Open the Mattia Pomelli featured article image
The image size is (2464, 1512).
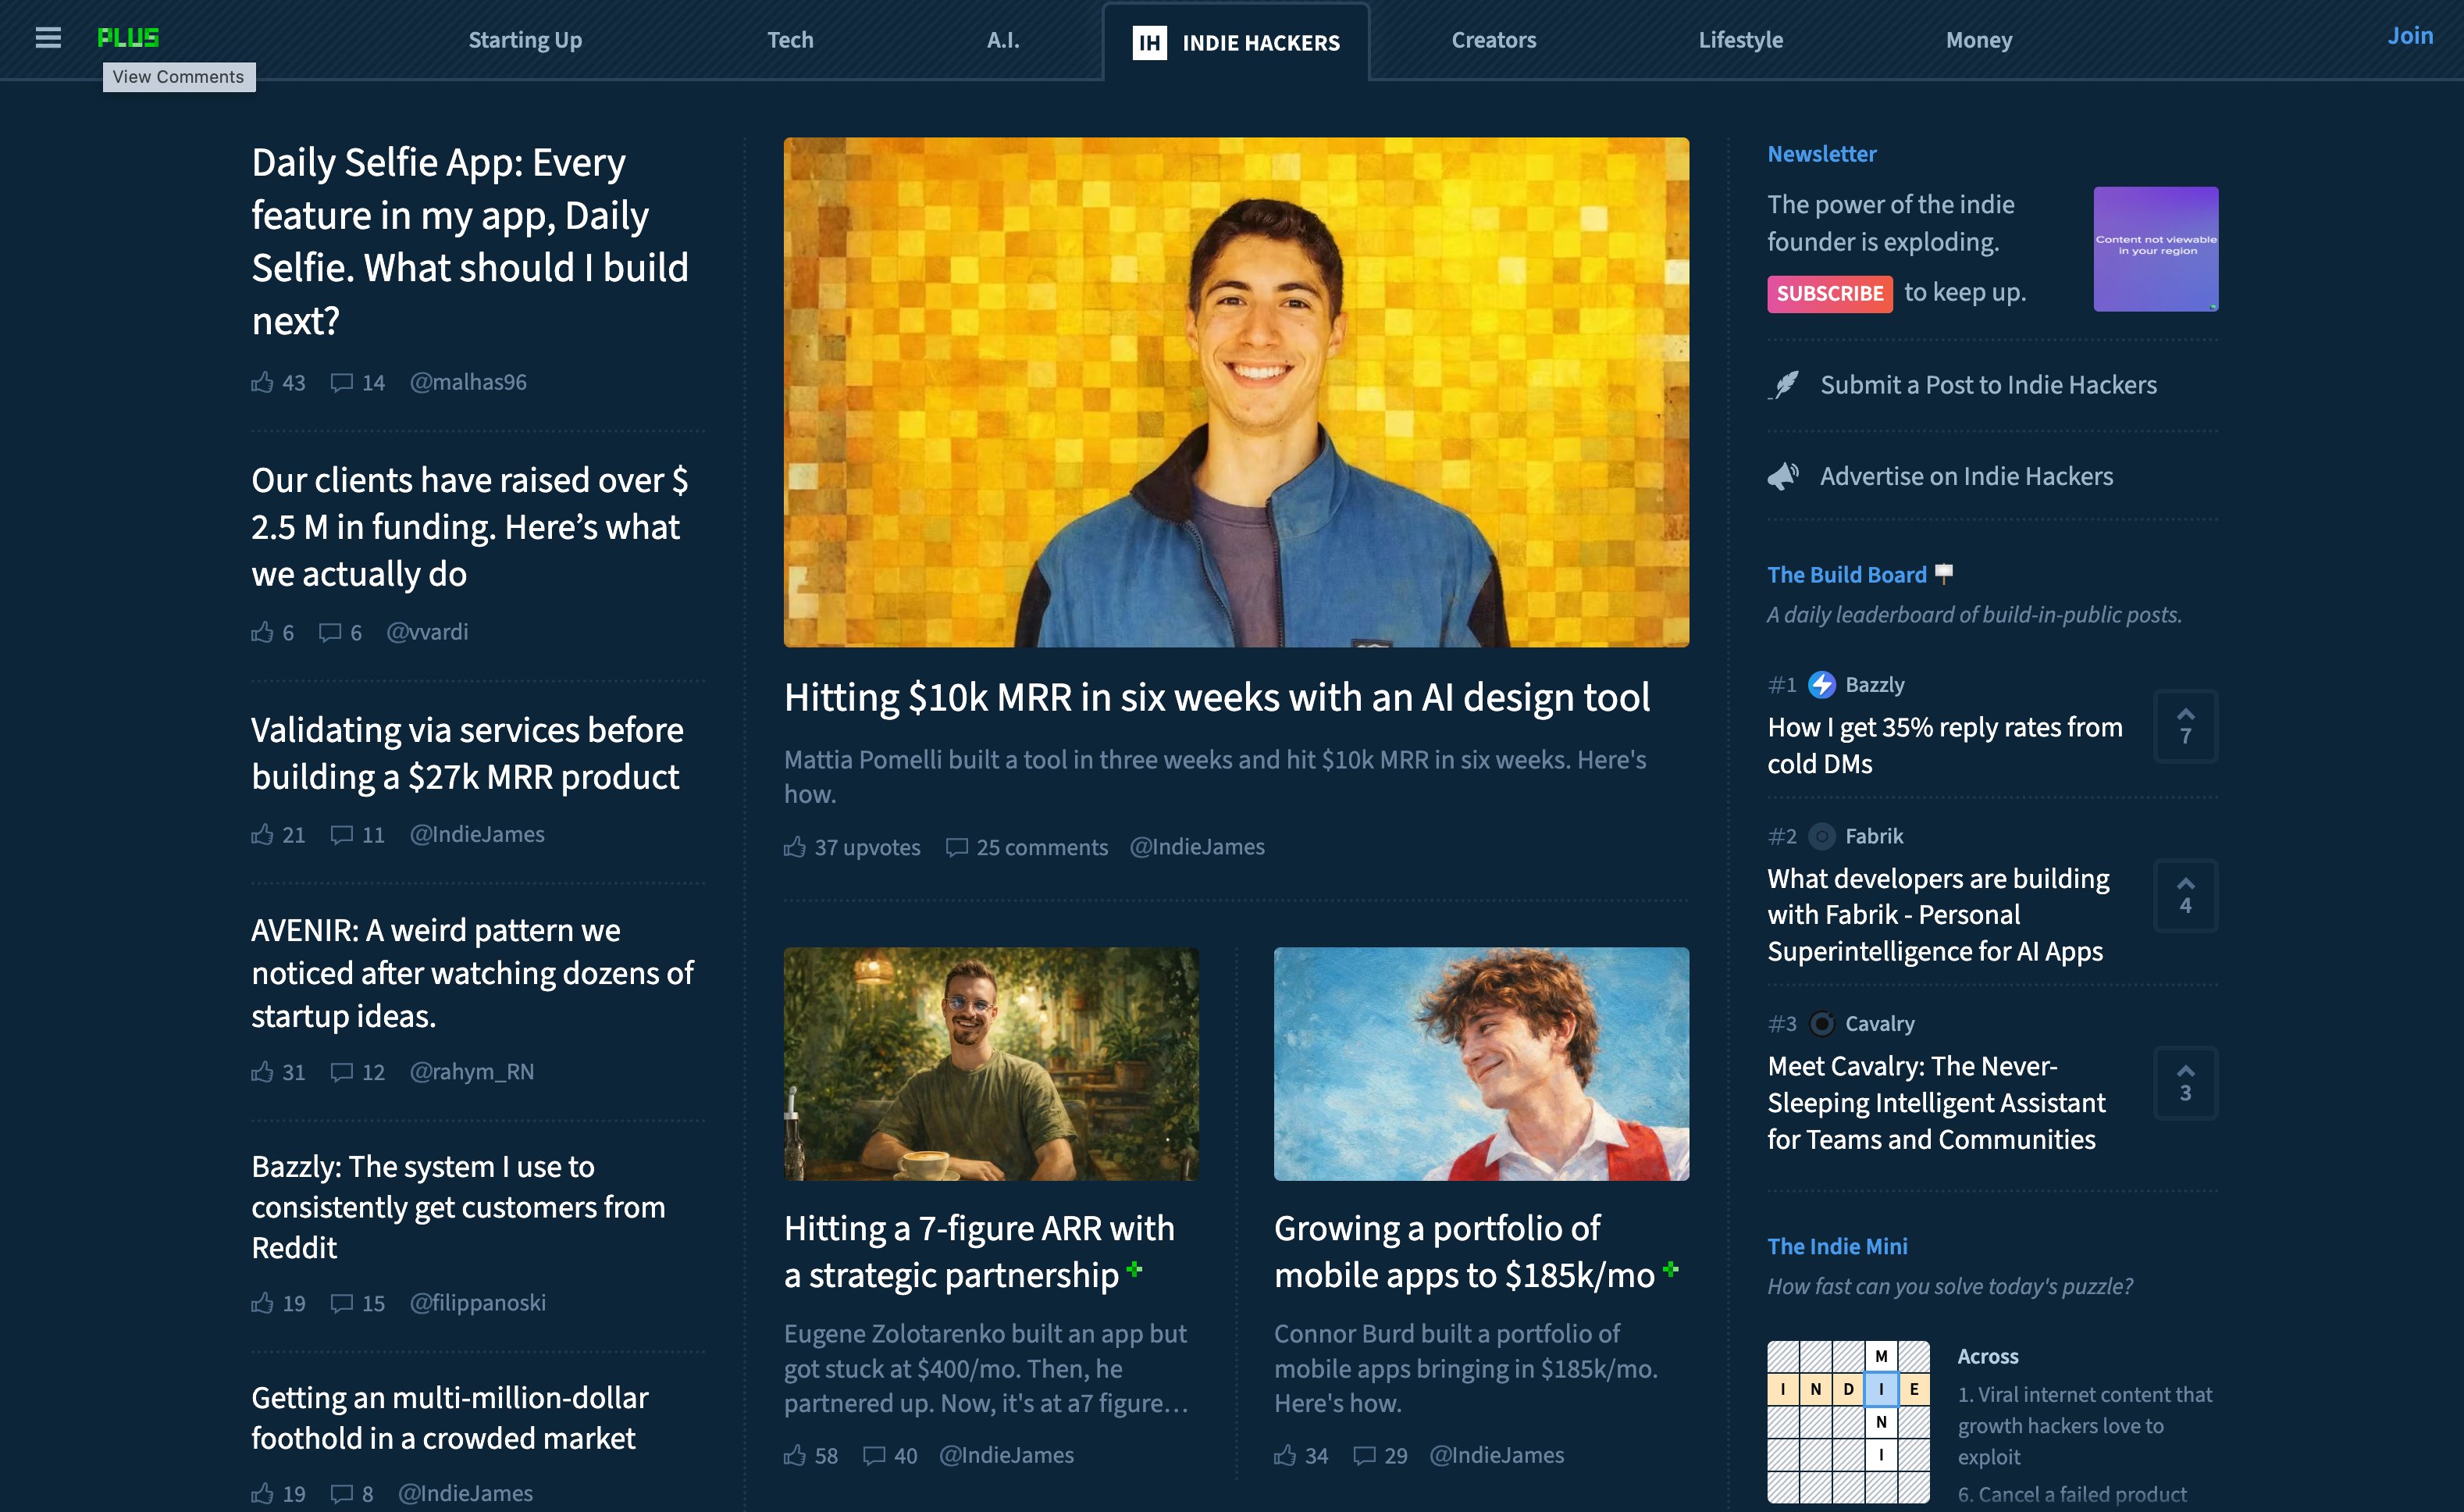tap(1236, 392)
